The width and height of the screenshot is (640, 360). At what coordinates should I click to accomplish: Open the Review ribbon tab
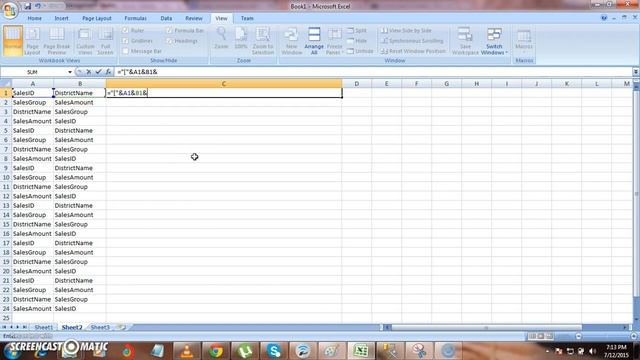tap(194, 18)
